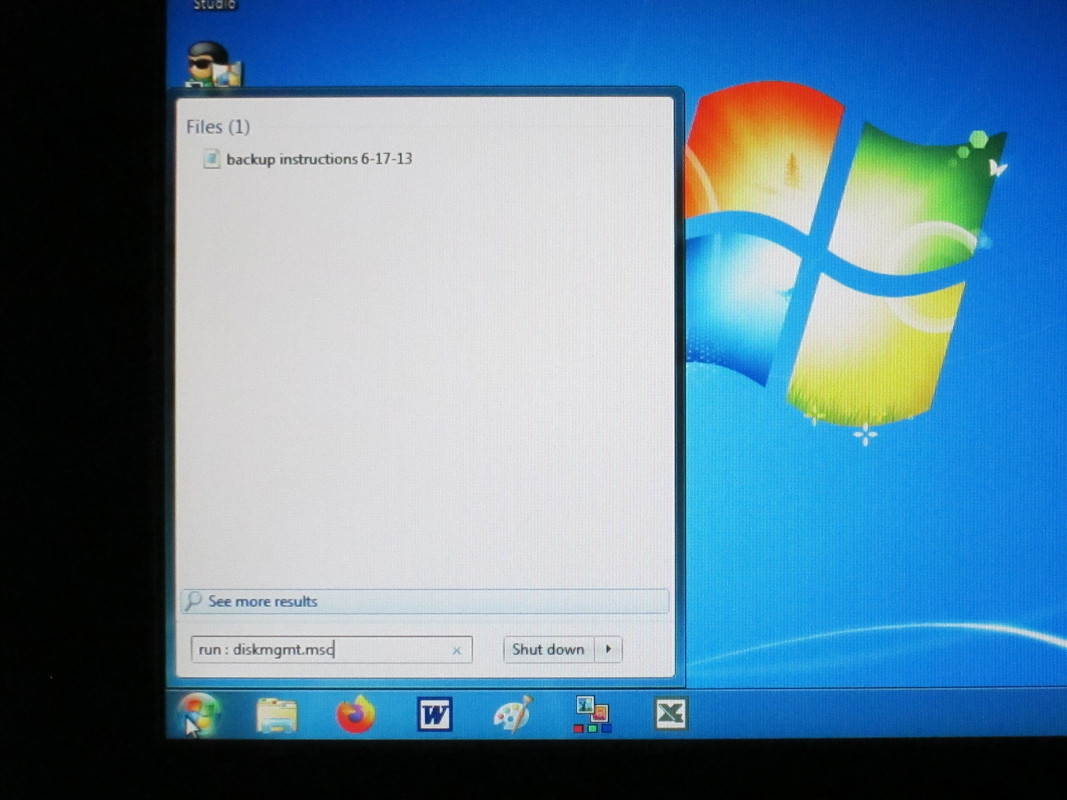This screenshot has width=1067, height=800.
Task: Click the magnifier icon beside See more results
Action: [193, 601]
